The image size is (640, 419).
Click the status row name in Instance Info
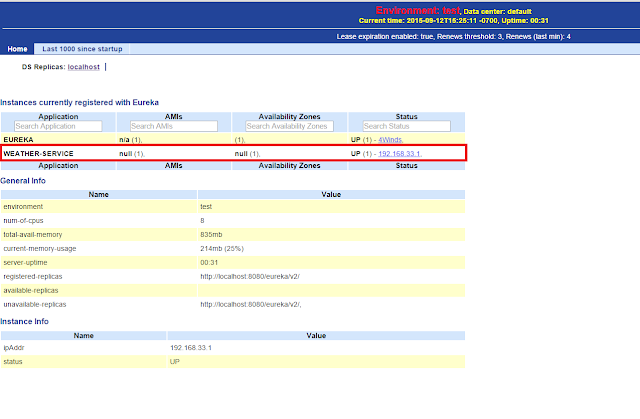13,362
